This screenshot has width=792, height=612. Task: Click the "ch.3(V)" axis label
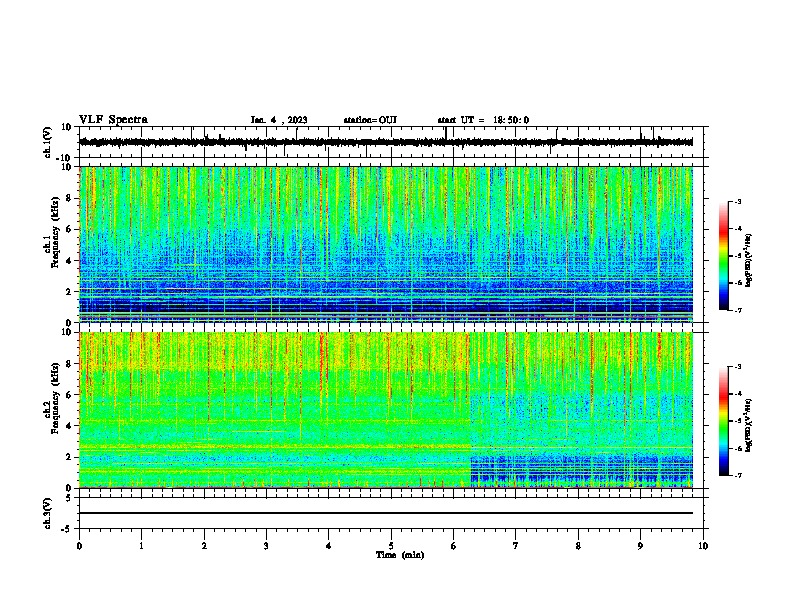click(48, 513)
